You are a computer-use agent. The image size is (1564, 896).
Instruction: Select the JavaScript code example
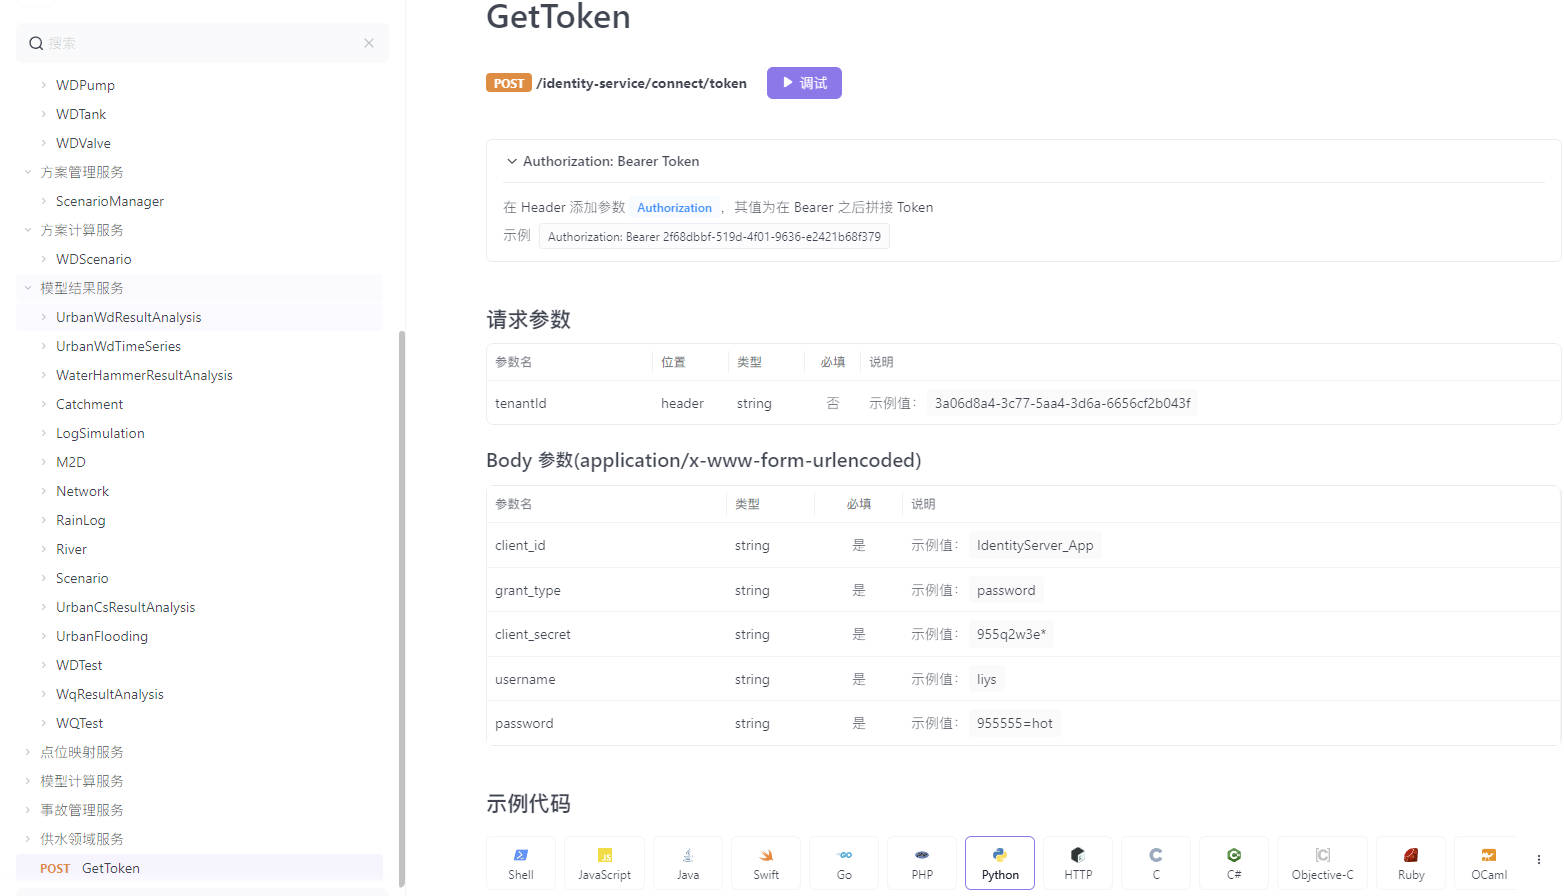(x=604, y=863)
